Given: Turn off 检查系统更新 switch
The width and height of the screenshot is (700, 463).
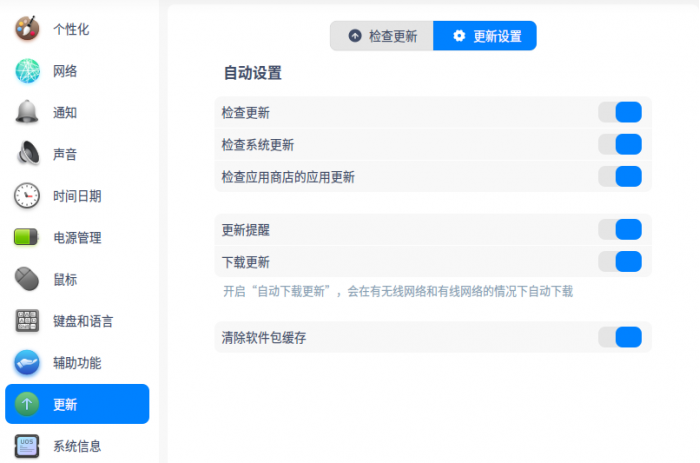Looking at the screenshot, I should (x=620, y=144).
